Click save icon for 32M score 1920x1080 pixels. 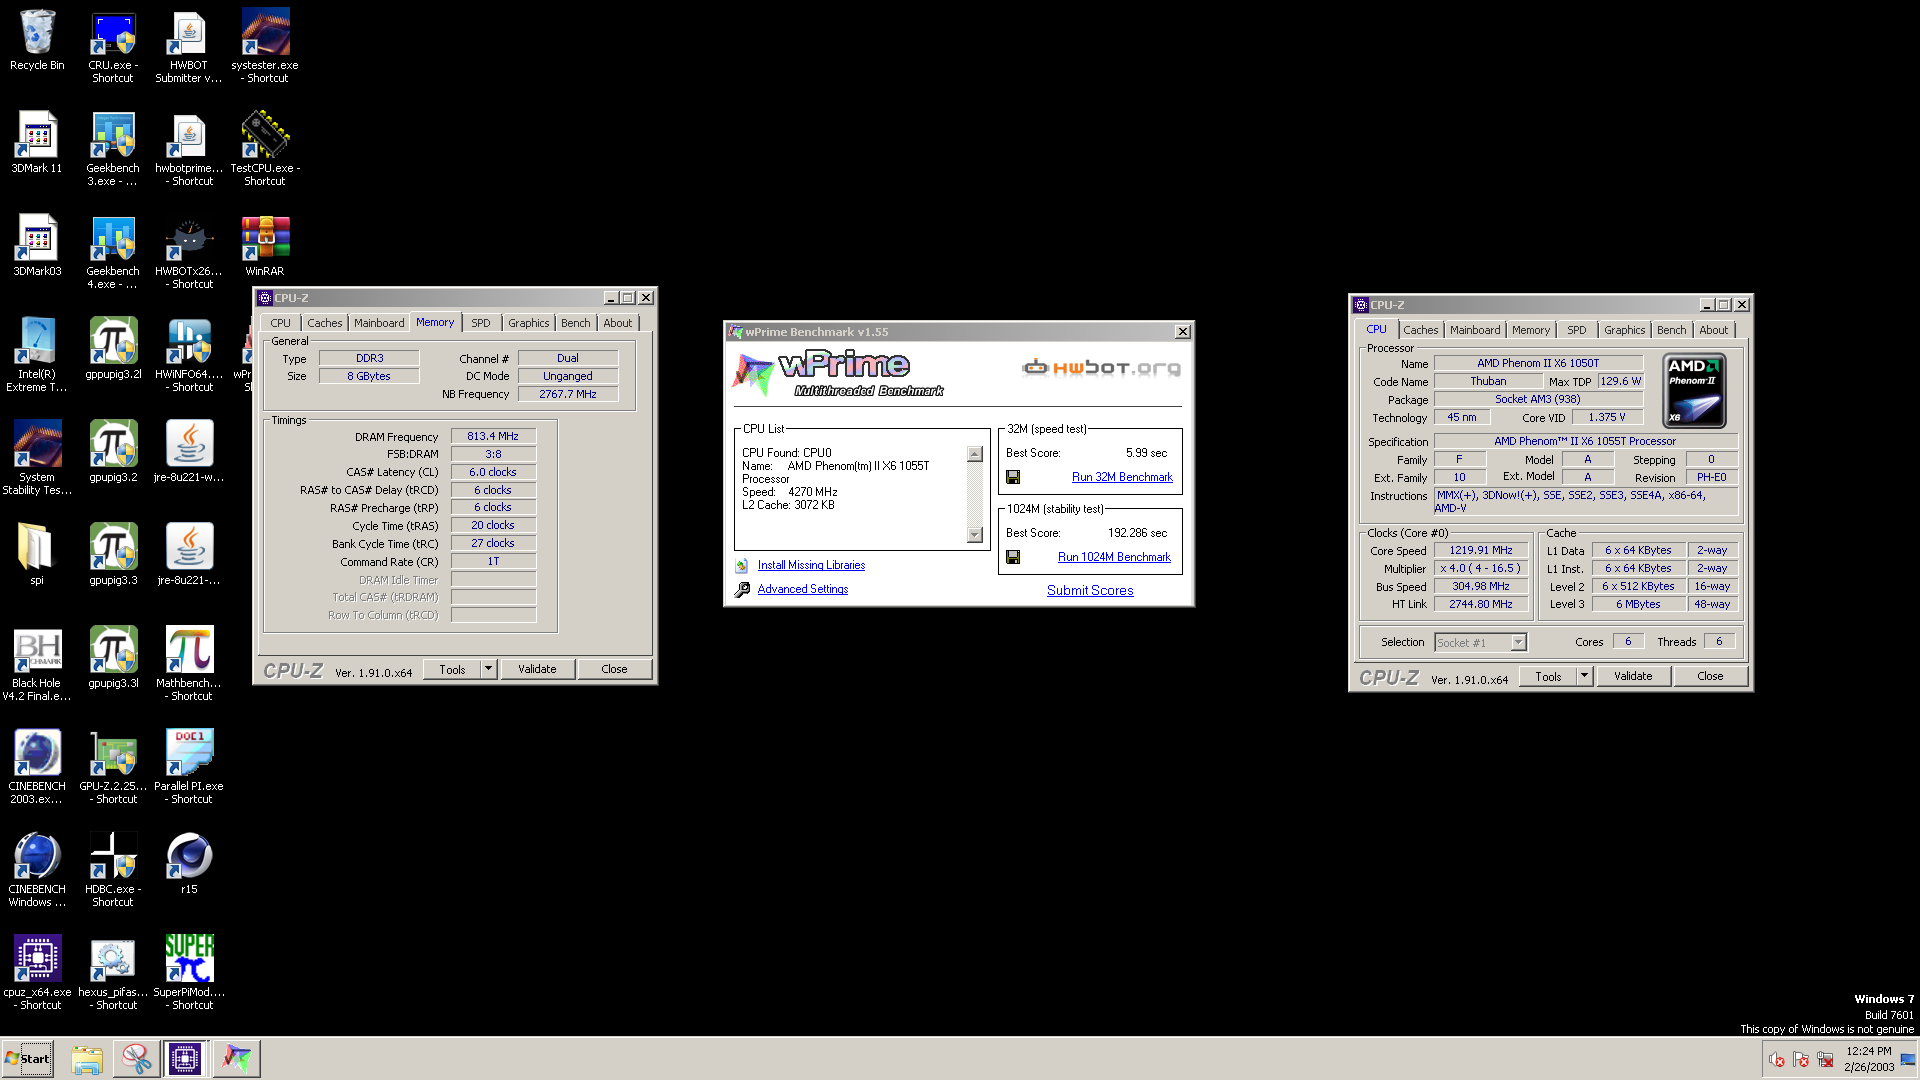point(1013,477)
